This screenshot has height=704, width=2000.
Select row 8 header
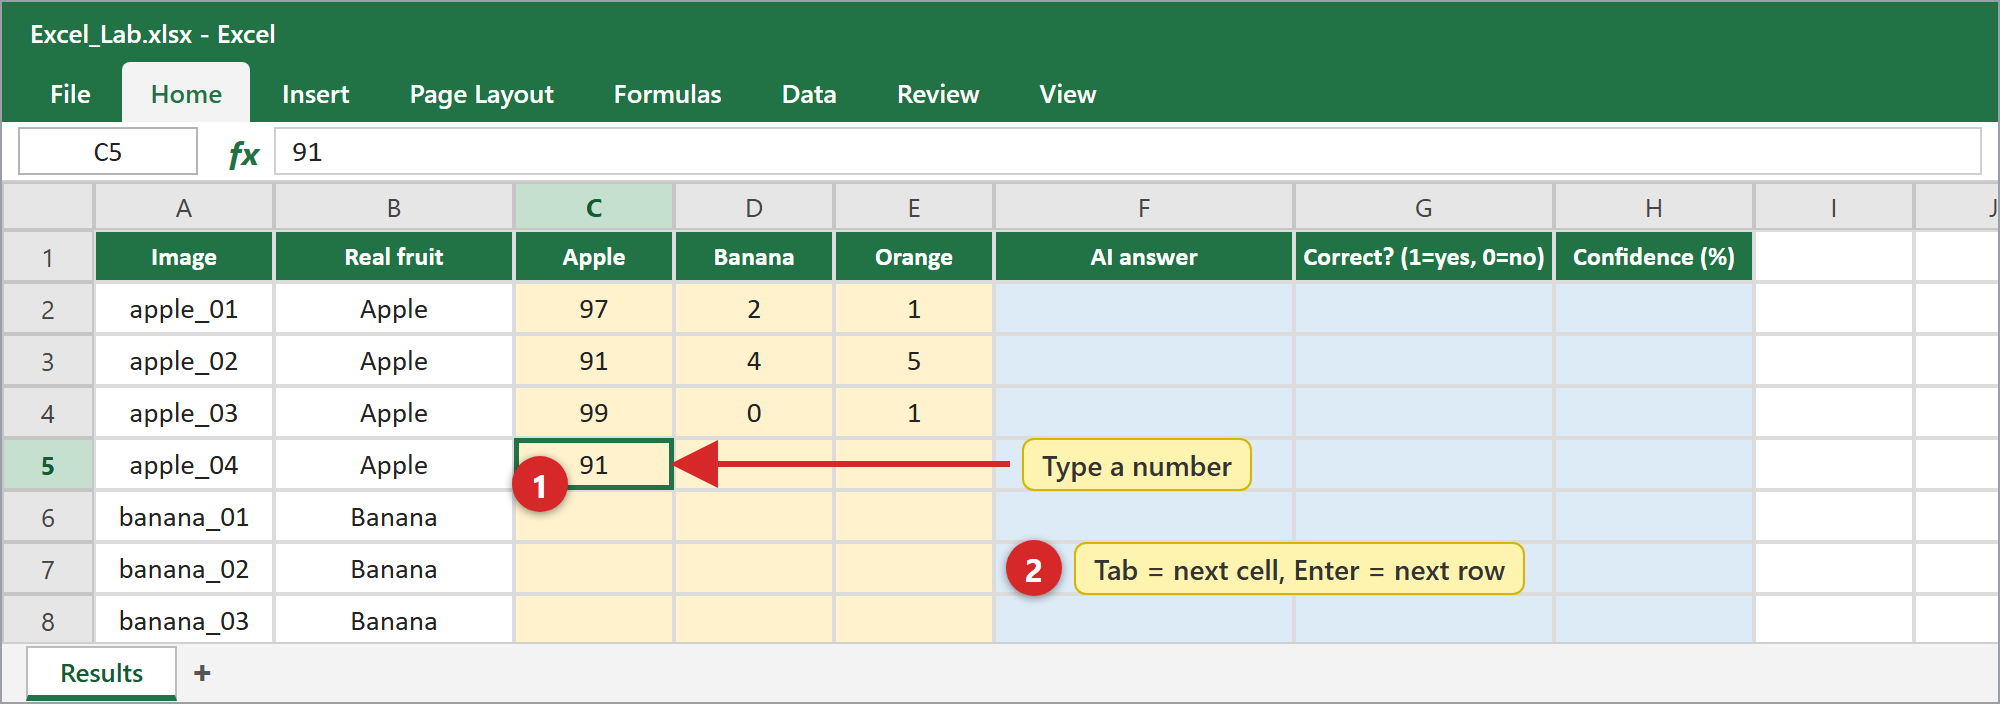(48, 621)
